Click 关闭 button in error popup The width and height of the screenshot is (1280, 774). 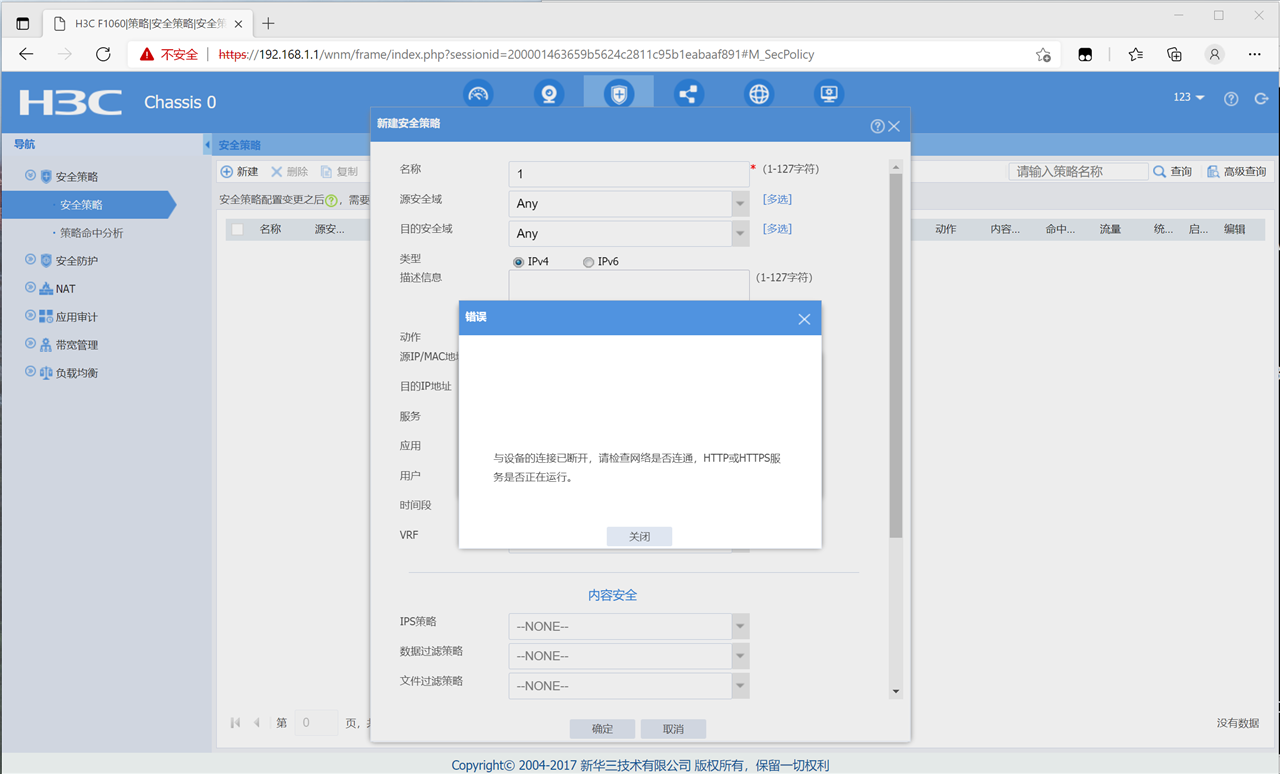click(639, 537)
